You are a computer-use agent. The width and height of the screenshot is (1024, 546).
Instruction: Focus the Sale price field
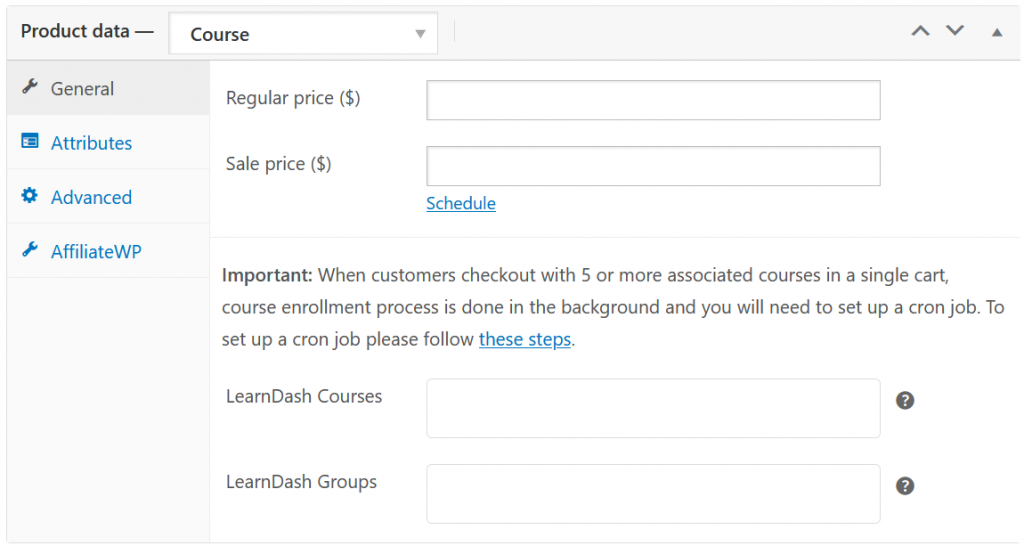point(653,166)
